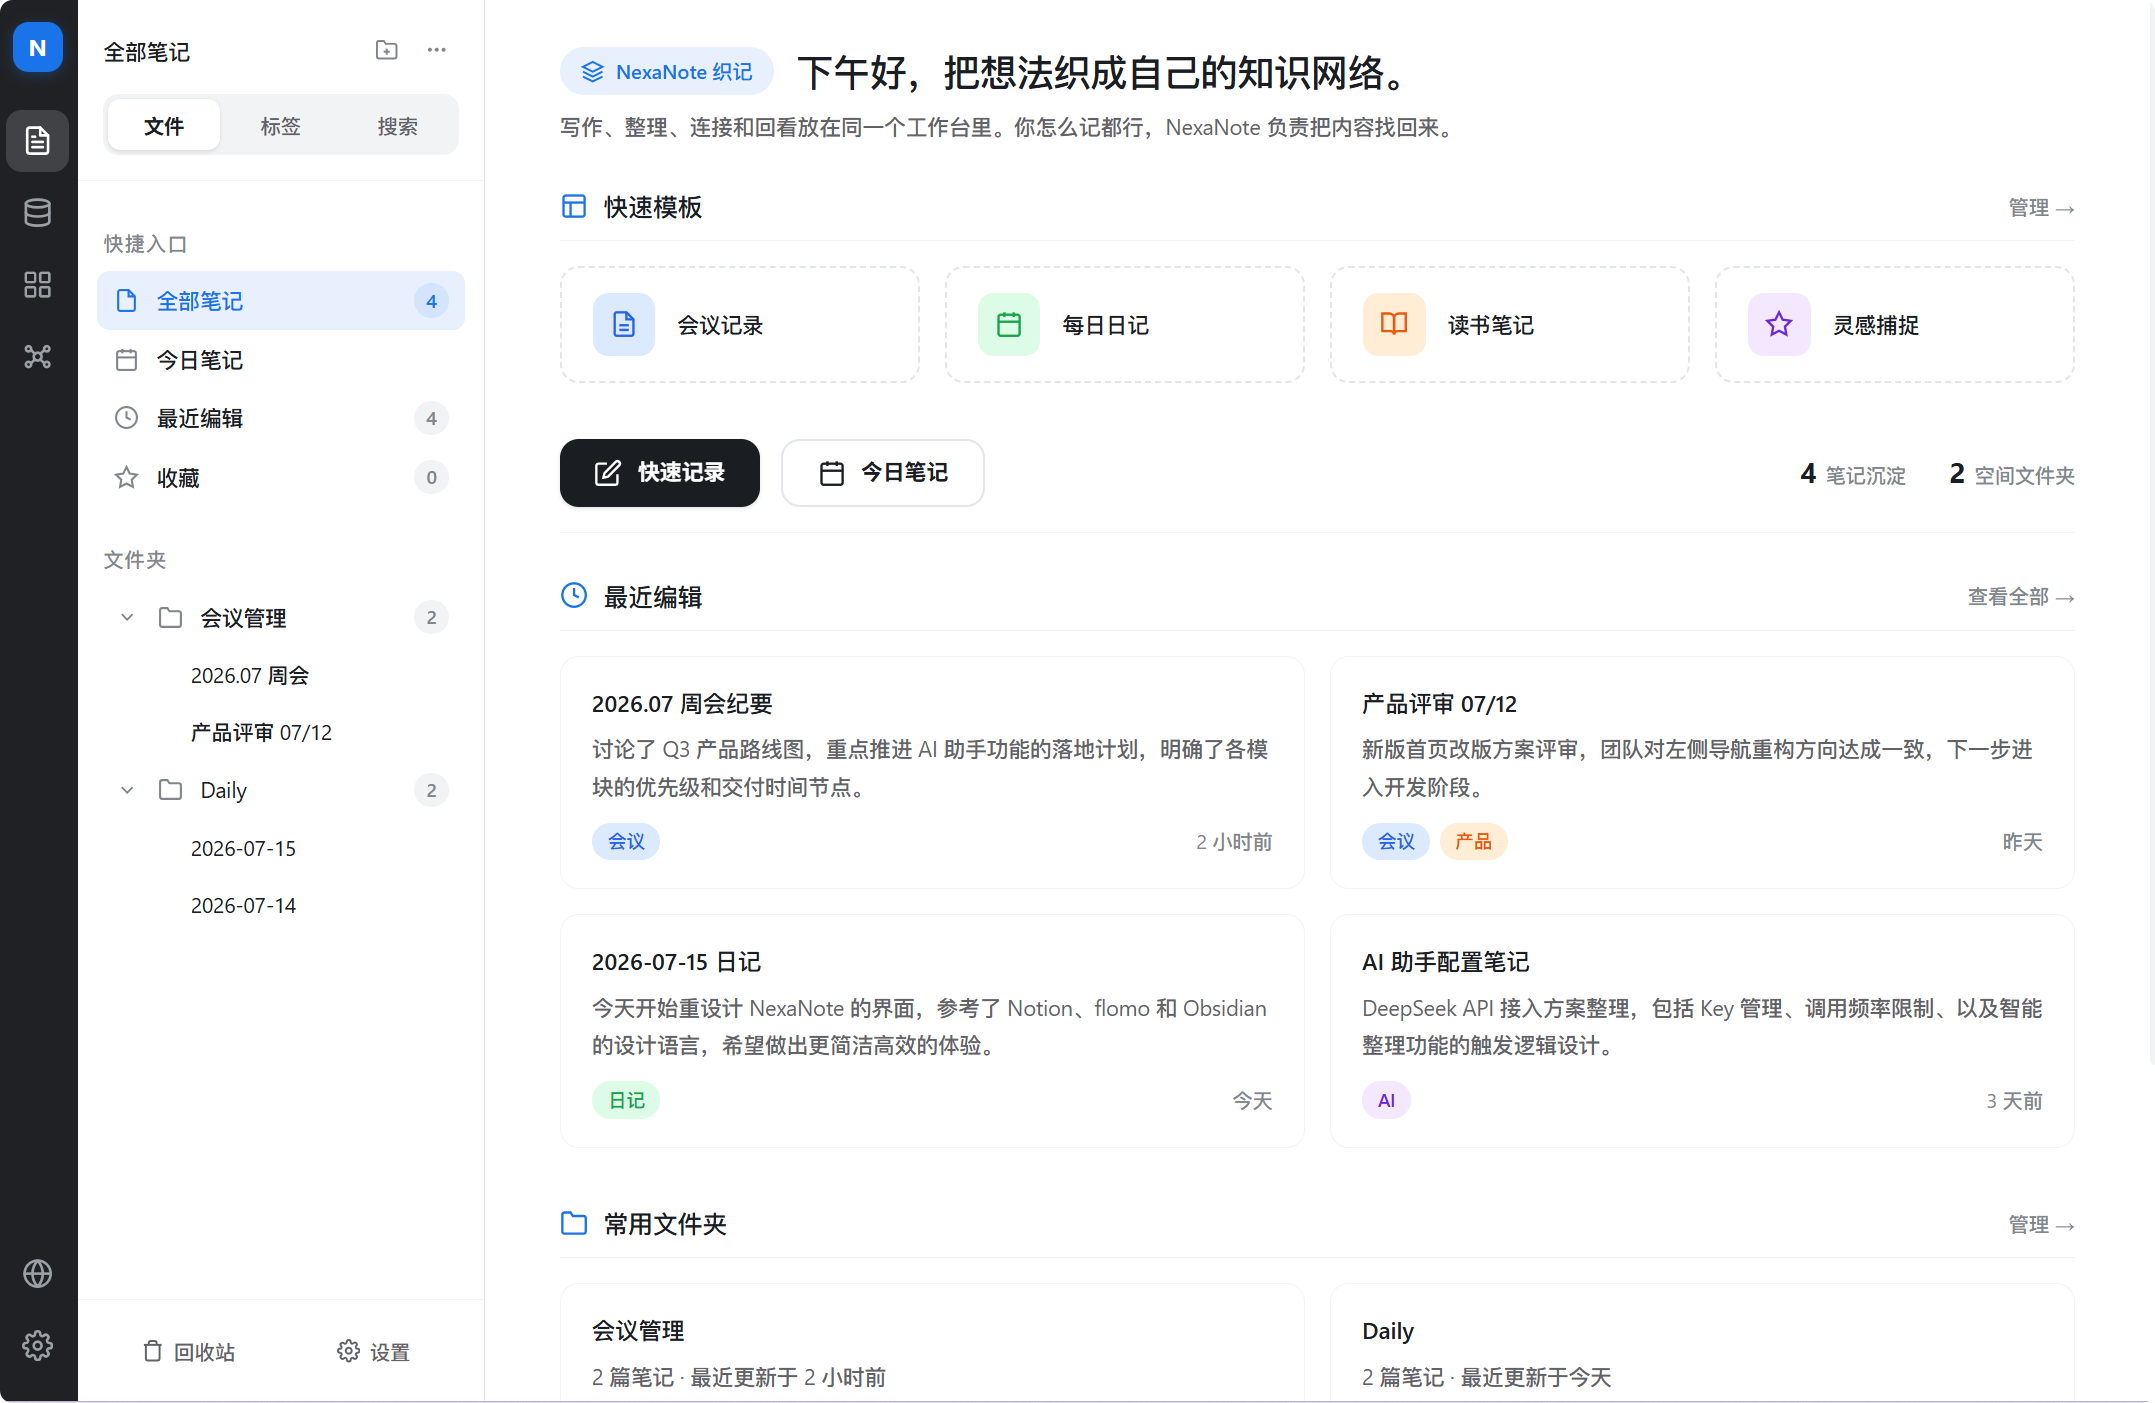Click the clock icon next to 最近编辑 in sidebar

point(126,418)
